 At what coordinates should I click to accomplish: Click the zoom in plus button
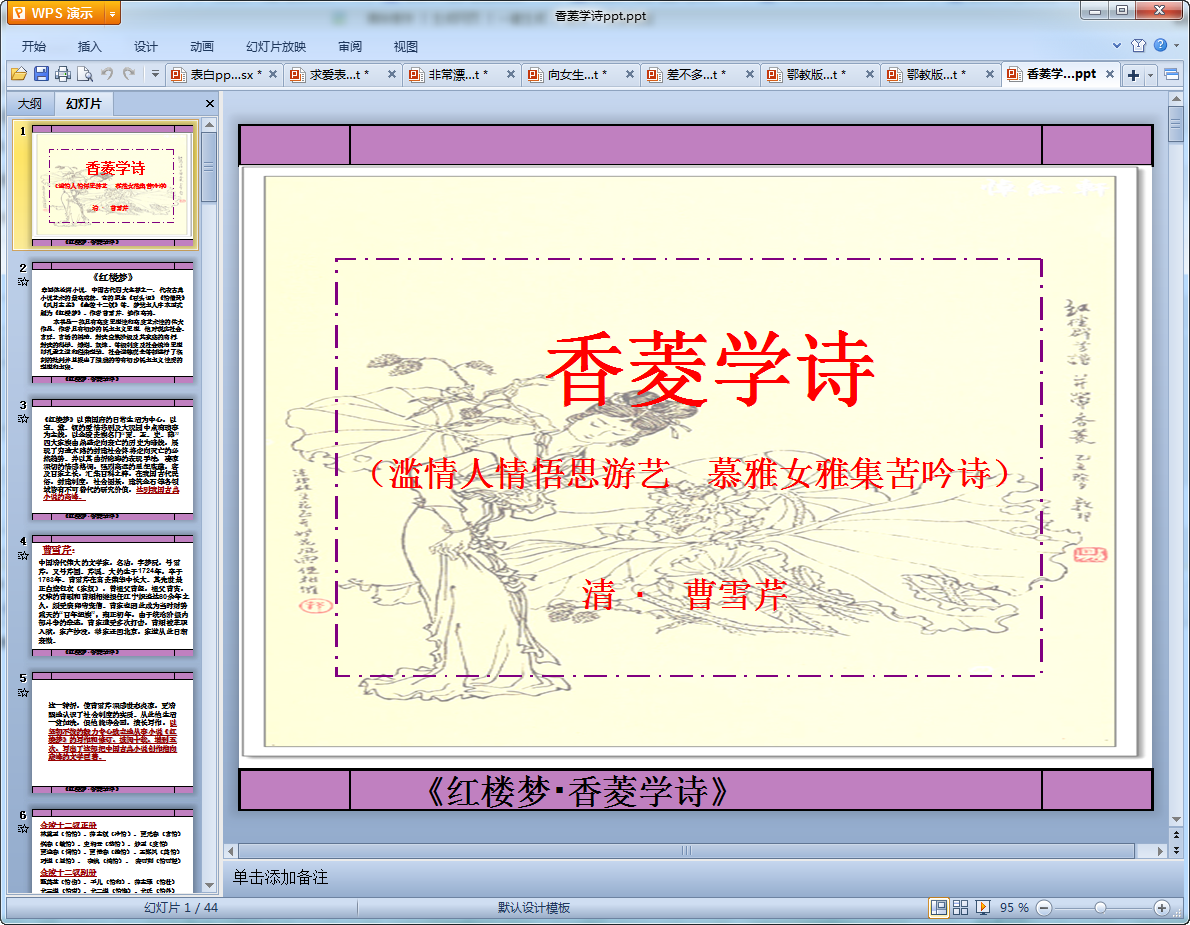pyautogui.click(x=1162, y=908)
